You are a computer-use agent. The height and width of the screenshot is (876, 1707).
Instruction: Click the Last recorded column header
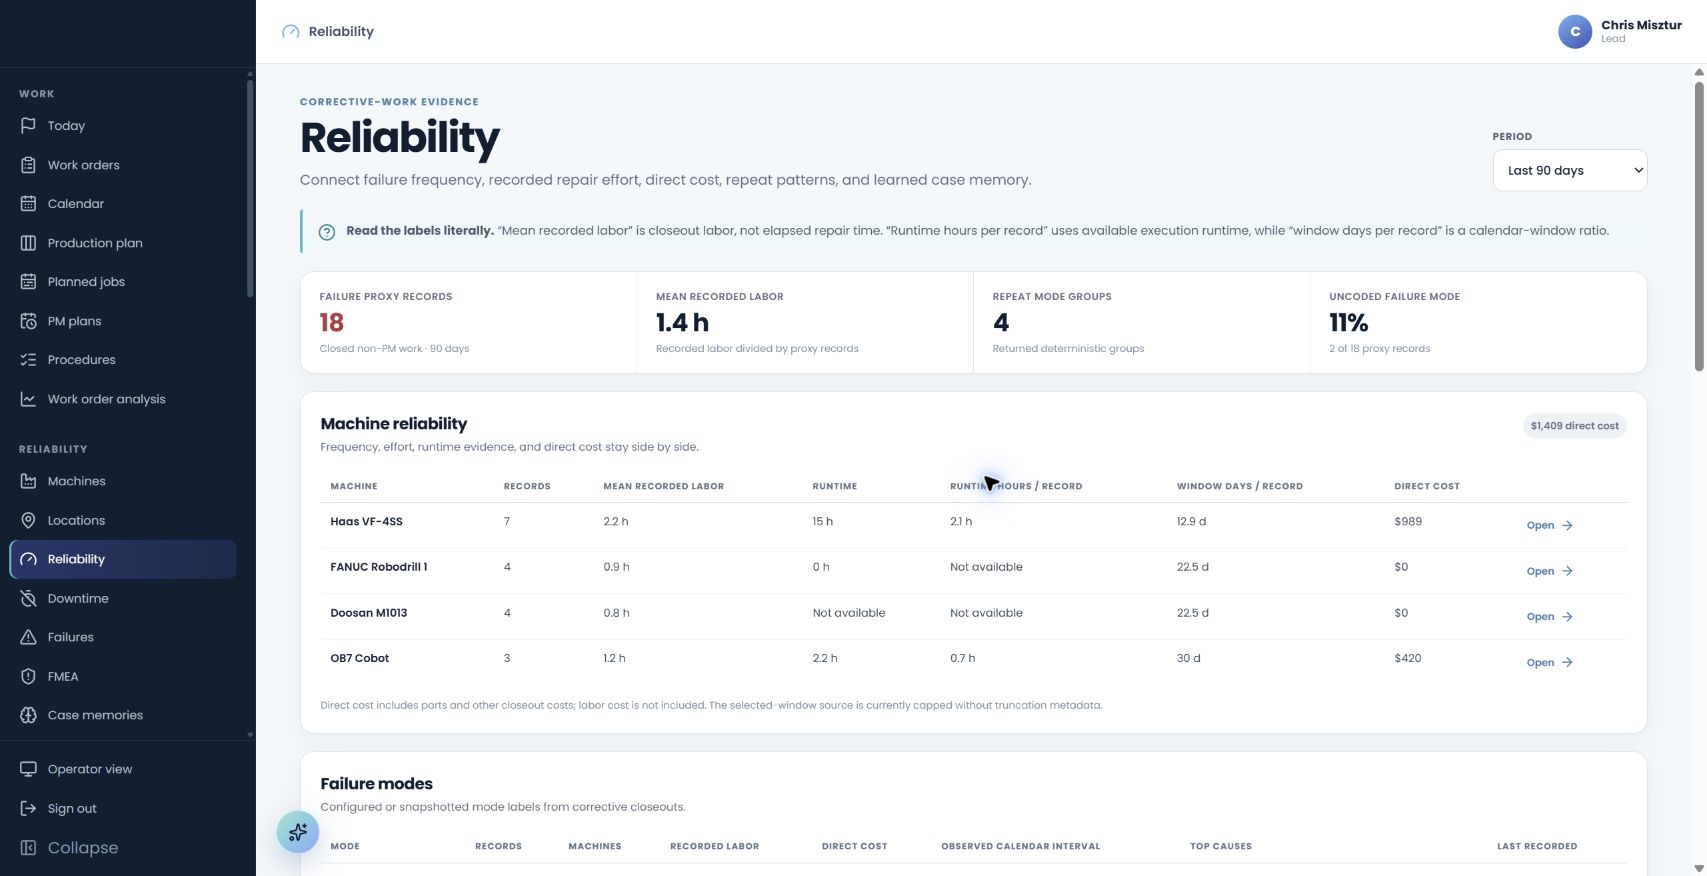pyautogui.click(x=1537, y=846)
